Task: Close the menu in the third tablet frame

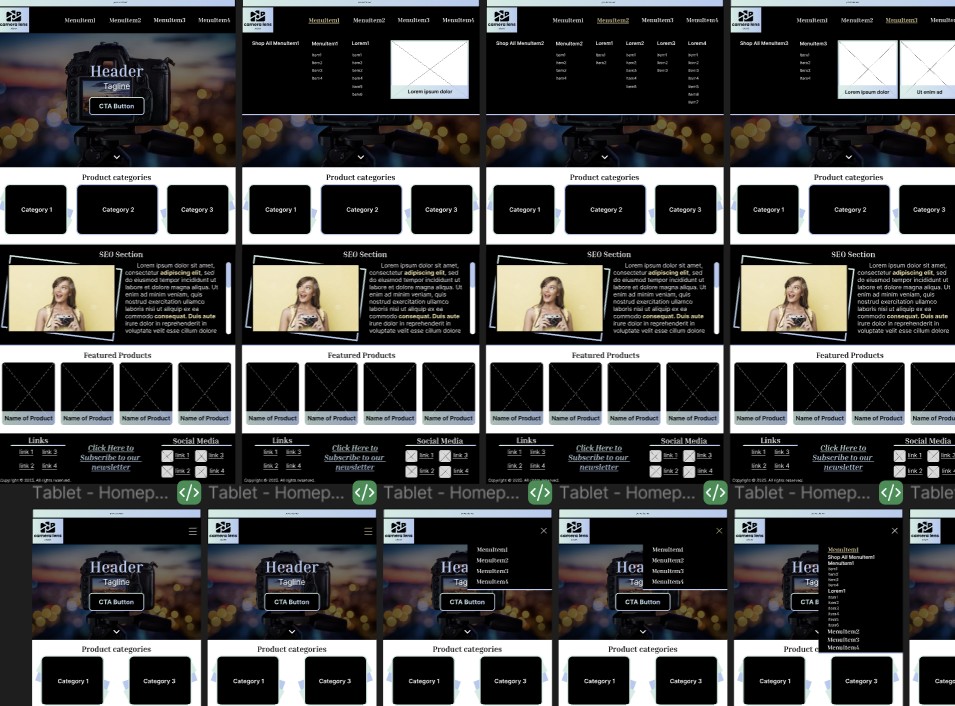Action: (x=544, y=531)
